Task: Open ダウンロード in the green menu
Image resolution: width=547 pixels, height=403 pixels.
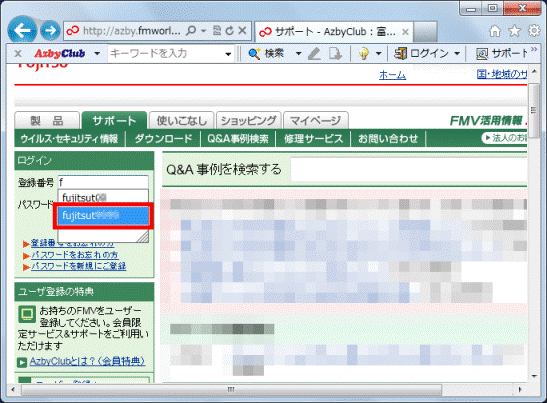Action: point(163,139)
